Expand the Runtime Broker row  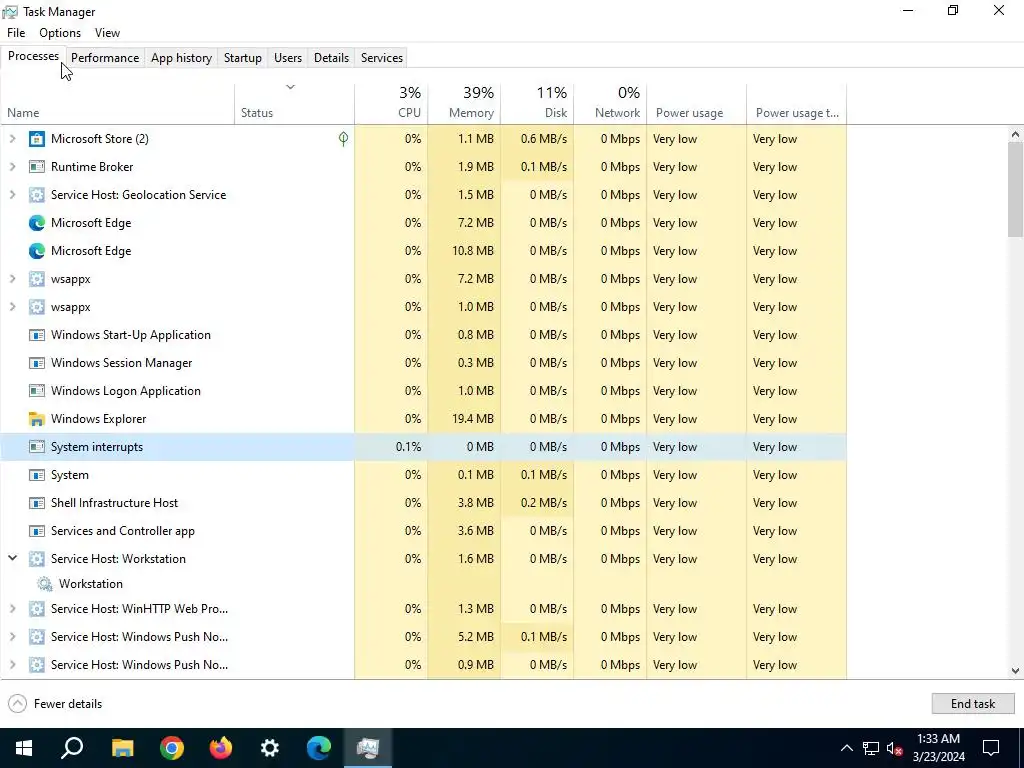(12, 167)
